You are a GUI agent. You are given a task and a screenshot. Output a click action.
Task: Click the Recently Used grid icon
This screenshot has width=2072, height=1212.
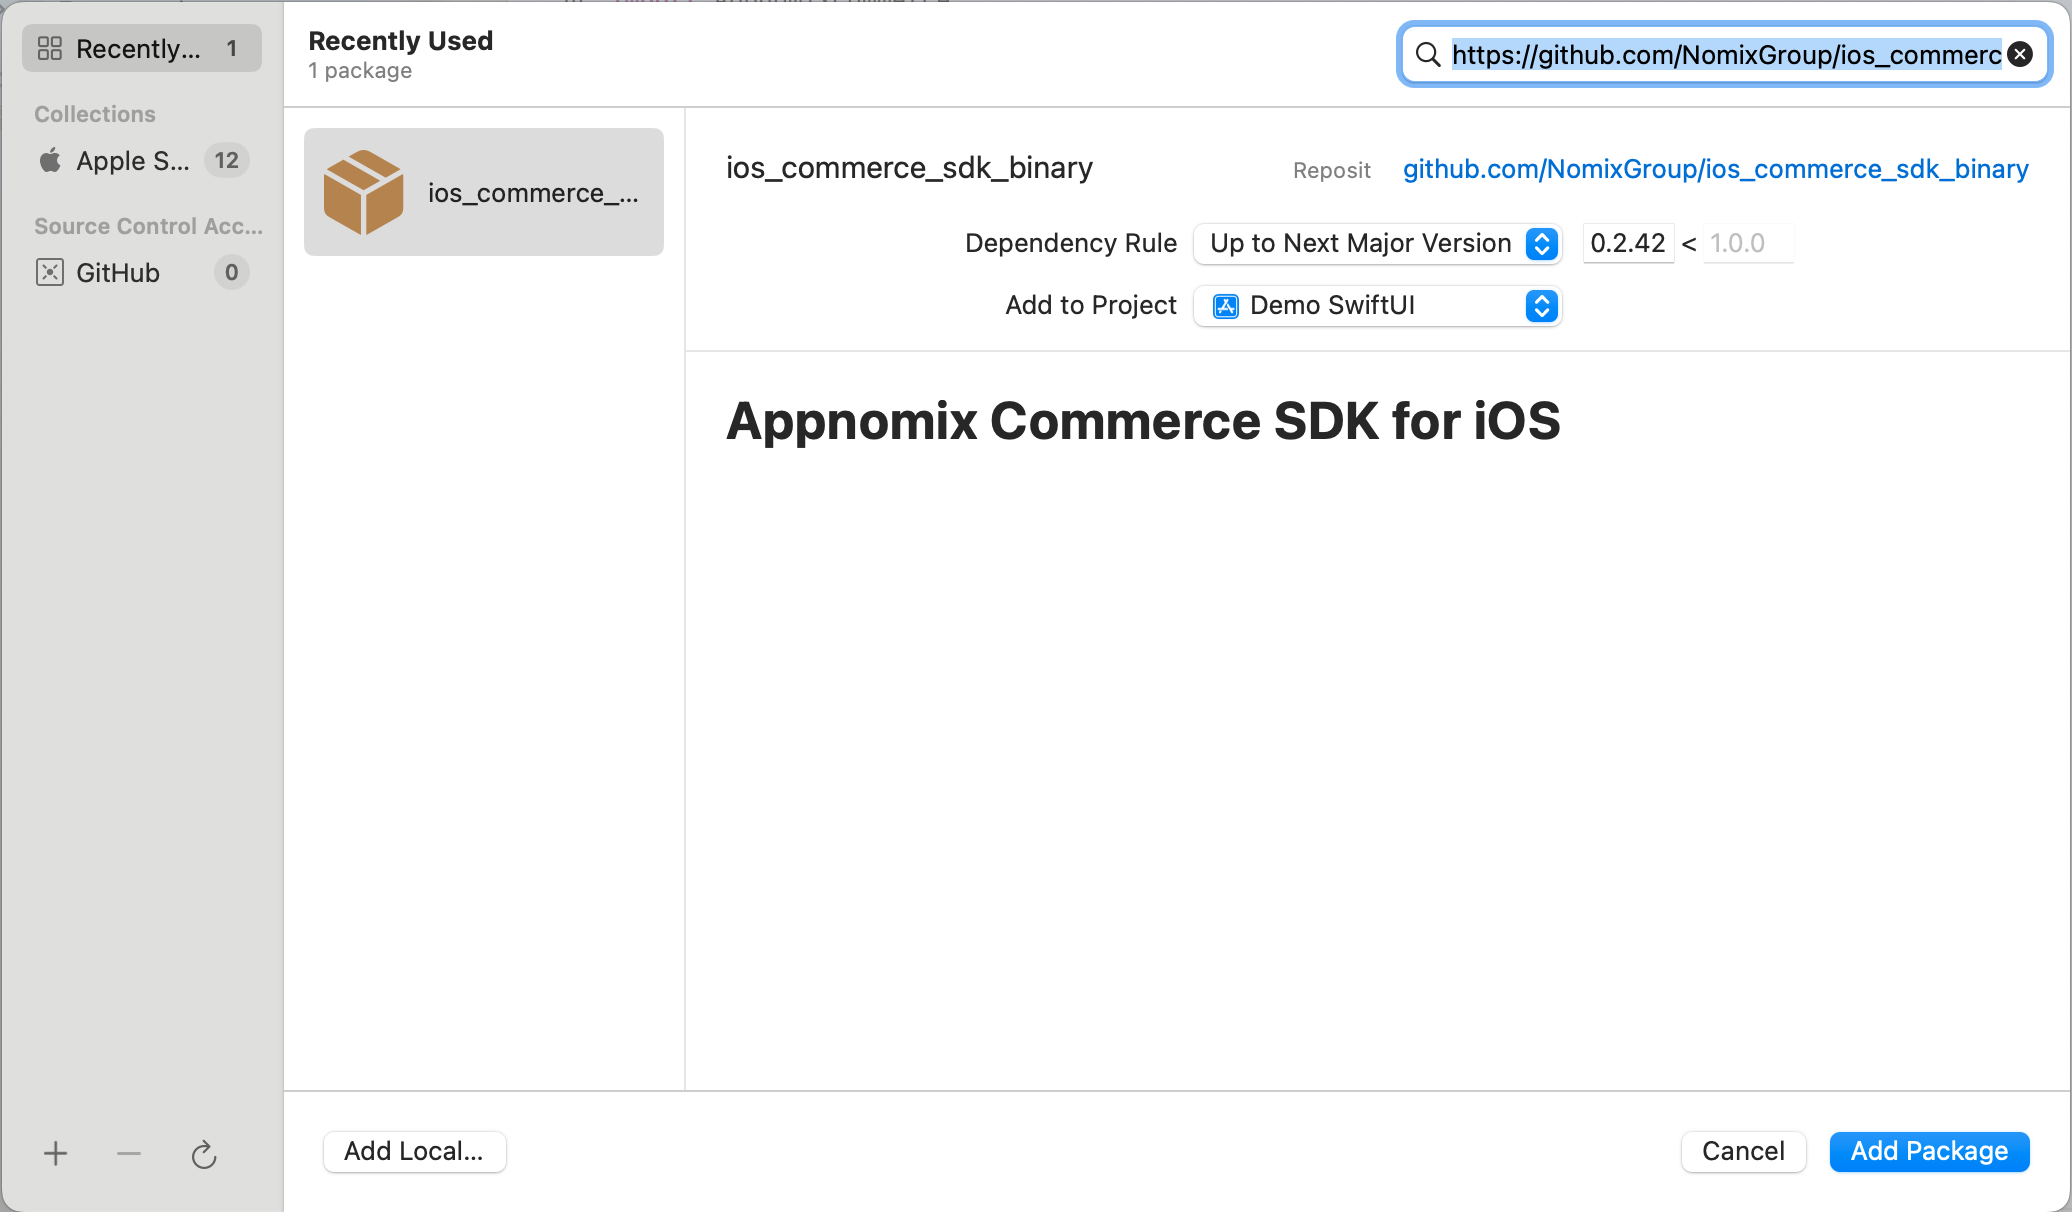pyautogui.click(x=50, y=48)
